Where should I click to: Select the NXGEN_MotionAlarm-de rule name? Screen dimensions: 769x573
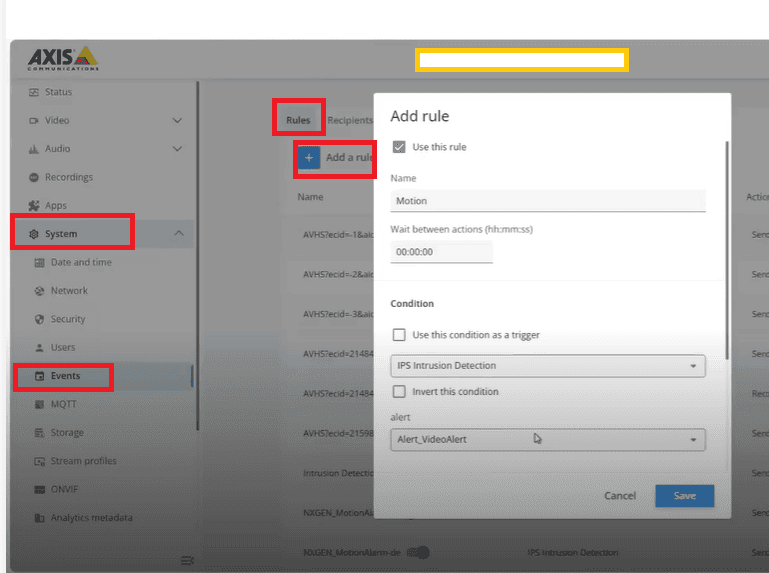pos(352,553)
